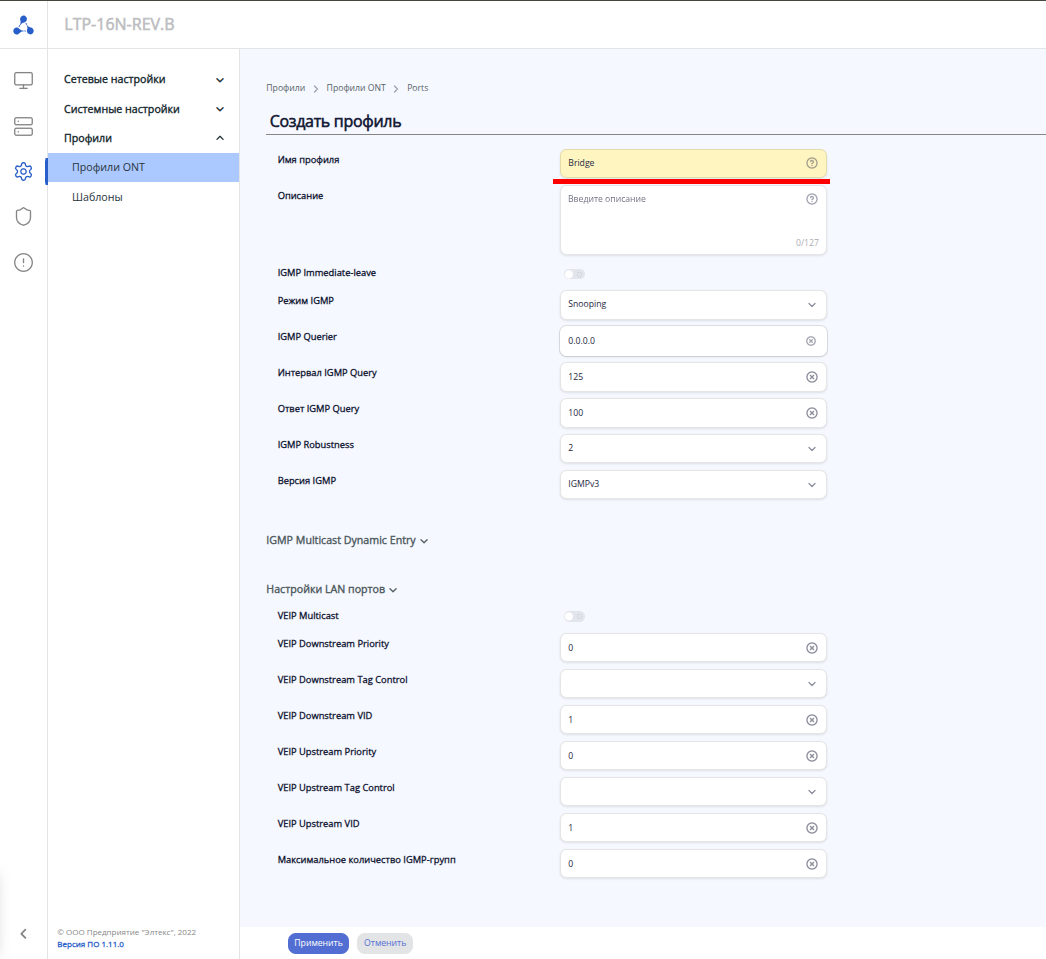Collapse sidebar with bottom left arrow
The width and height of the screenshot is (1046, 959).
tap(23, 934)
